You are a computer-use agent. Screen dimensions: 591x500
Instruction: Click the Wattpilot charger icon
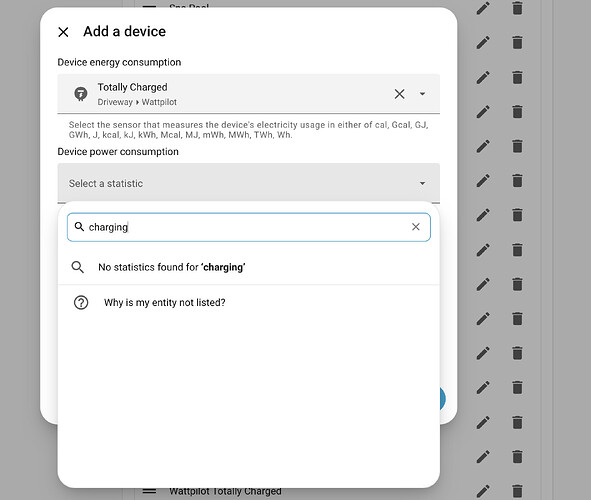81,94
